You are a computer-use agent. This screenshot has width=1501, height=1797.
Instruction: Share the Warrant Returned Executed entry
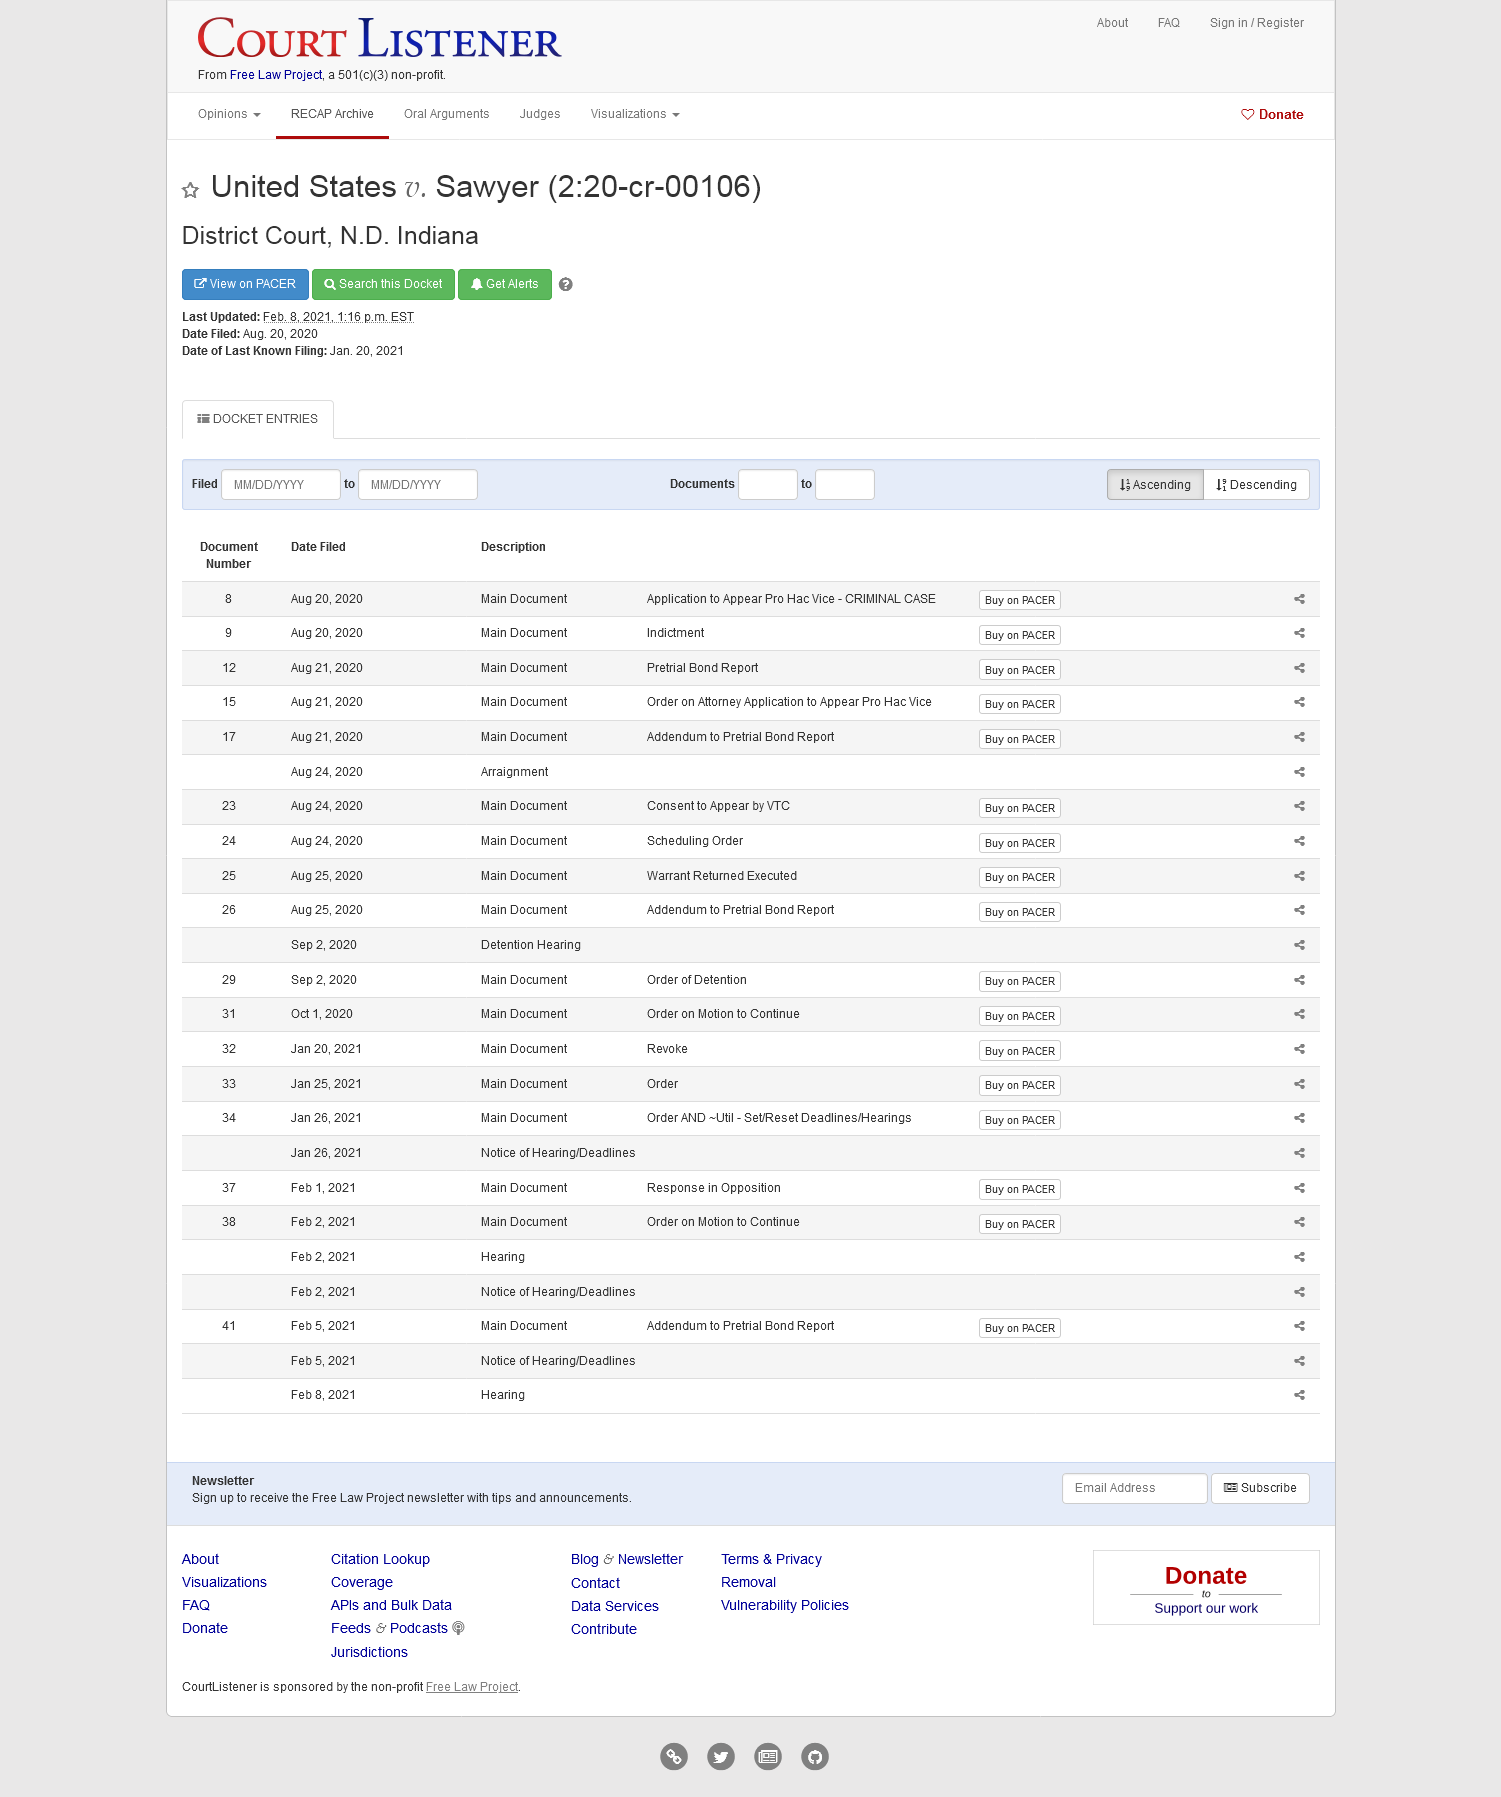1299,876
